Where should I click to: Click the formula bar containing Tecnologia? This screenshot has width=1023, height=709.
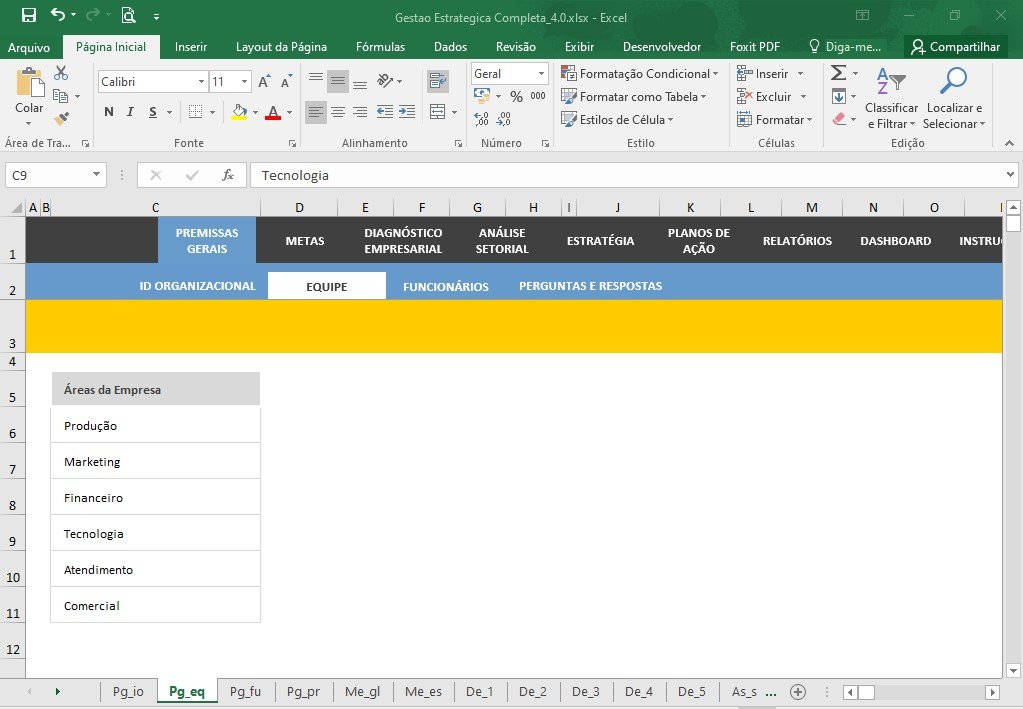click(628, 175)
